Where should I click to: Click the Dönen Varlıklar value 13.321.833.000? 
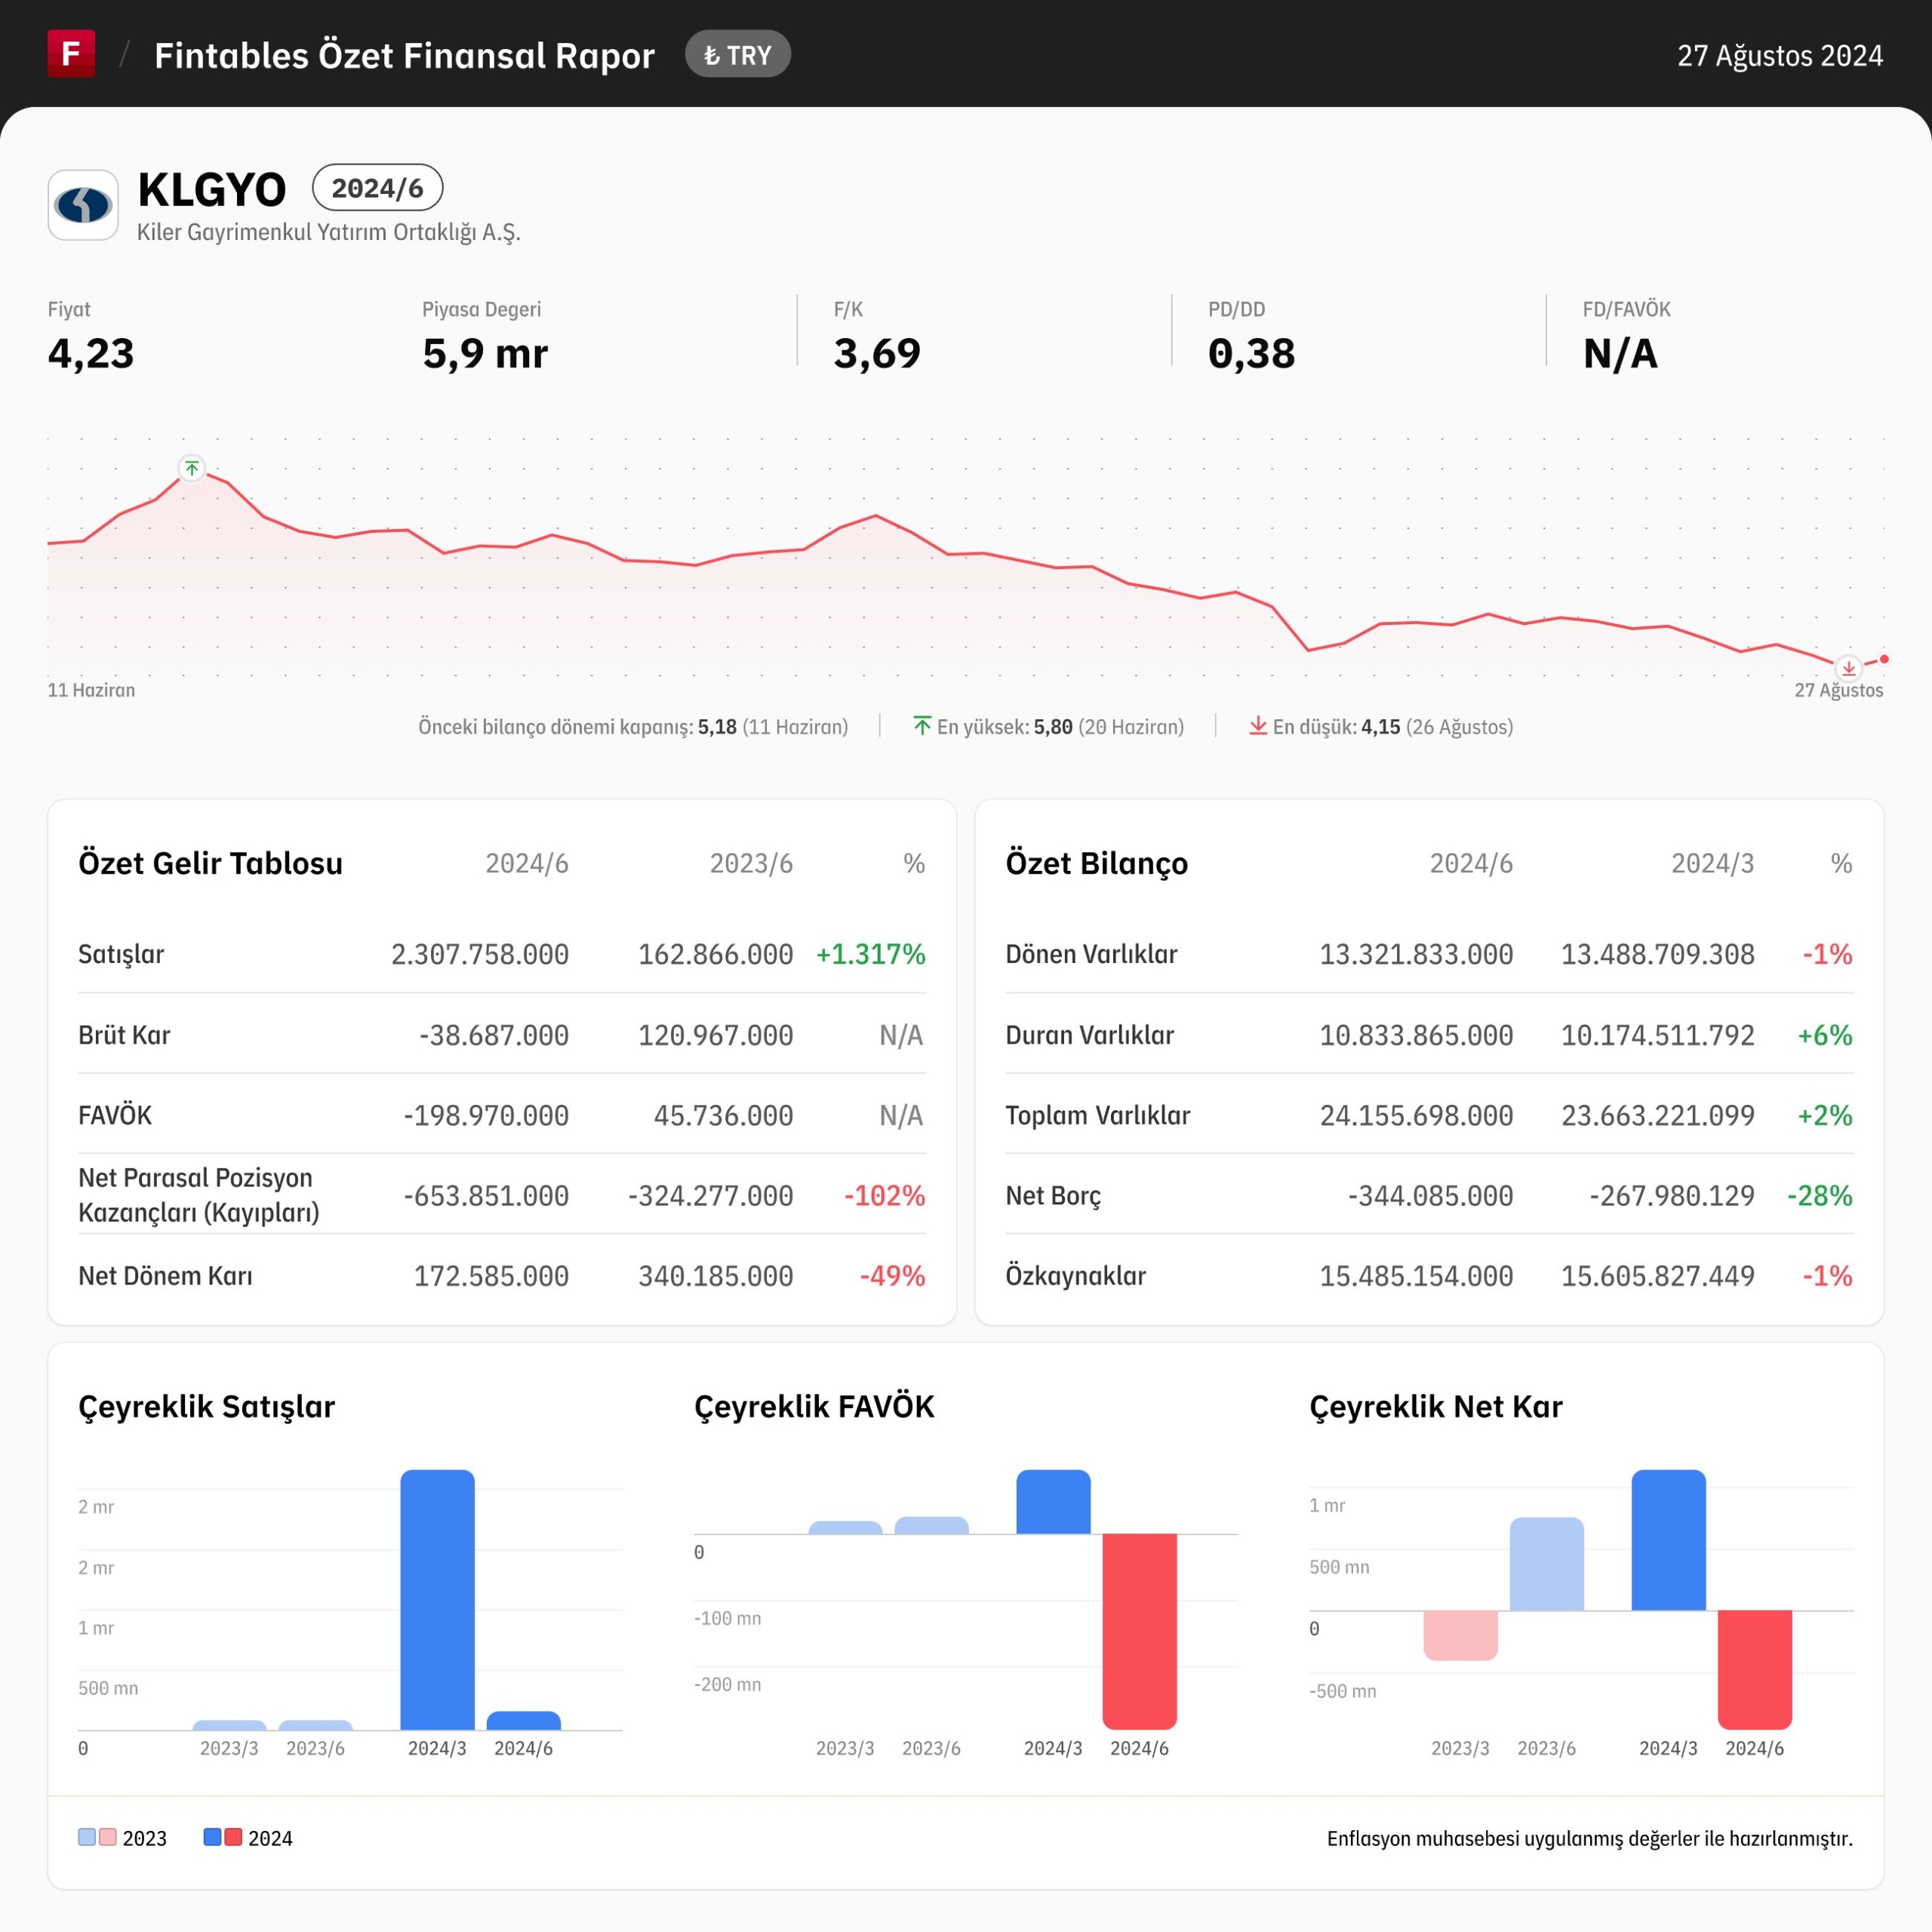1416,954
